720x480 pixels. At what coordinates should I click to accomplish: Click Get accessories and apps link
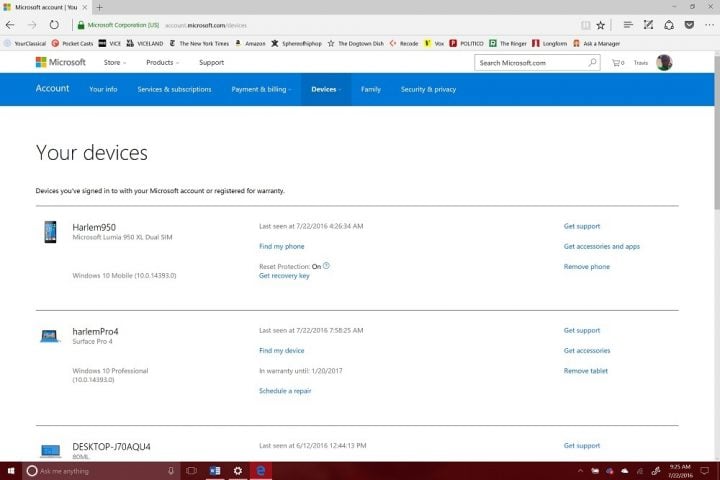tap(602, 246)
